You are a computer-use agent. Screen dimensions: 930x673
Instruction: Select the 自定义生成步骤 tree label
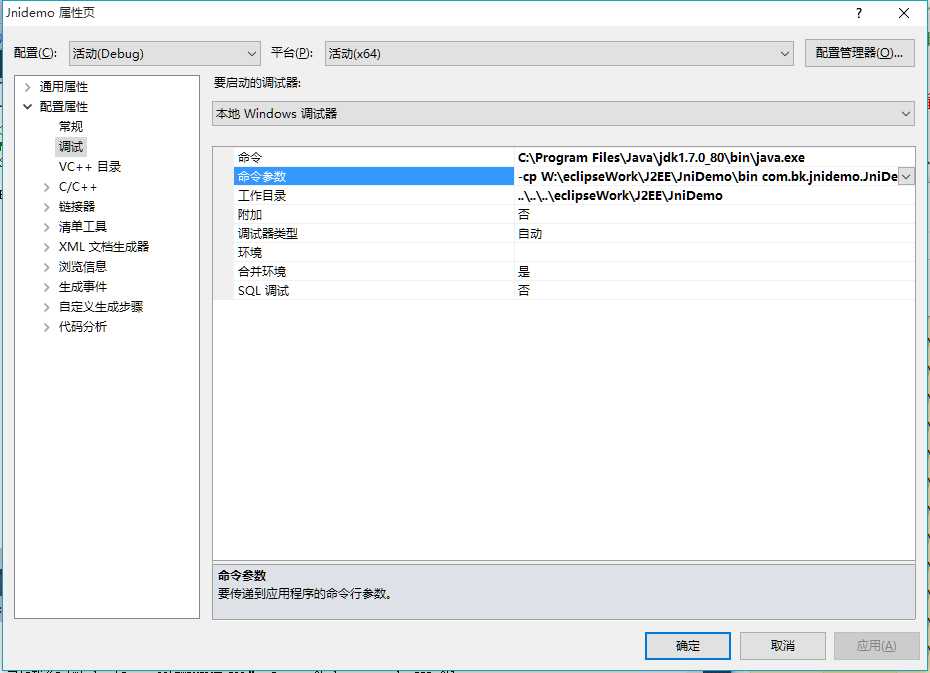(101, 307)
